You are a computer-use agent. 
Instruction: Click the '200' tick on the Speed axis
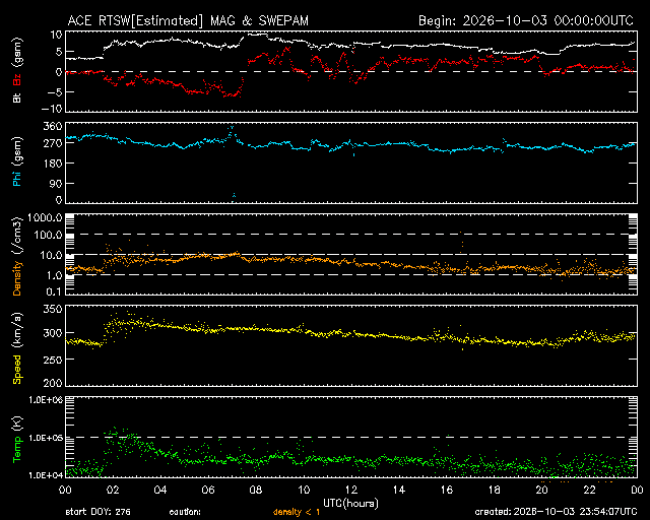click(53, 383)
